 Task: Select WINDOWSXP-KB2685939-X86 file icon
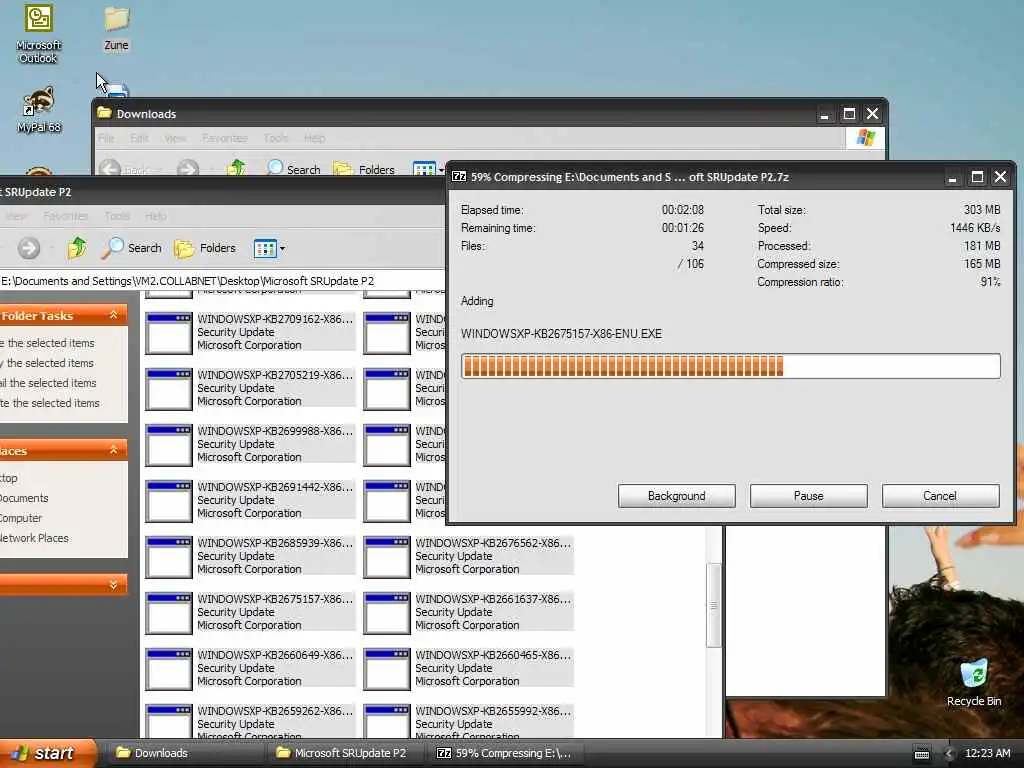(x=168, y=557)
